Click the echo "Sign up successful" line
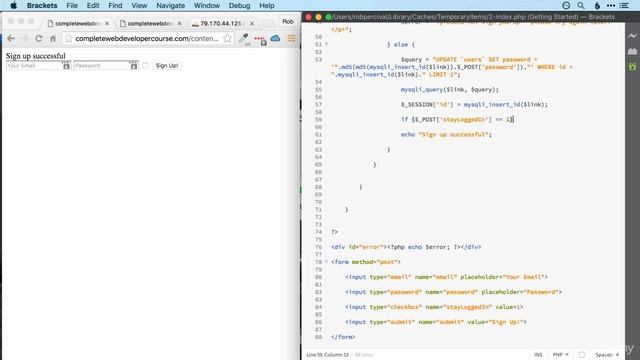Image resolution: width=640 pixels, height=360 pixels. pos(446,134)
